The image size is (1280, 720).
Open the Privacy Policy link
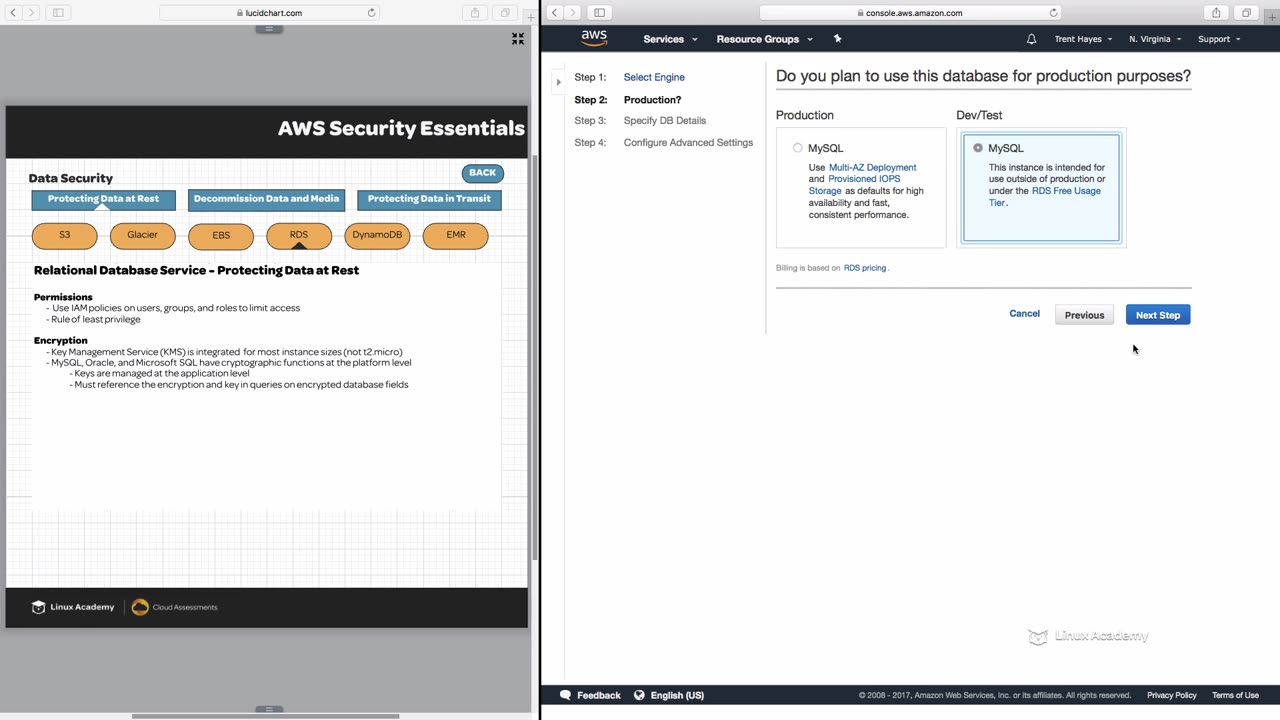point(1172,695)
